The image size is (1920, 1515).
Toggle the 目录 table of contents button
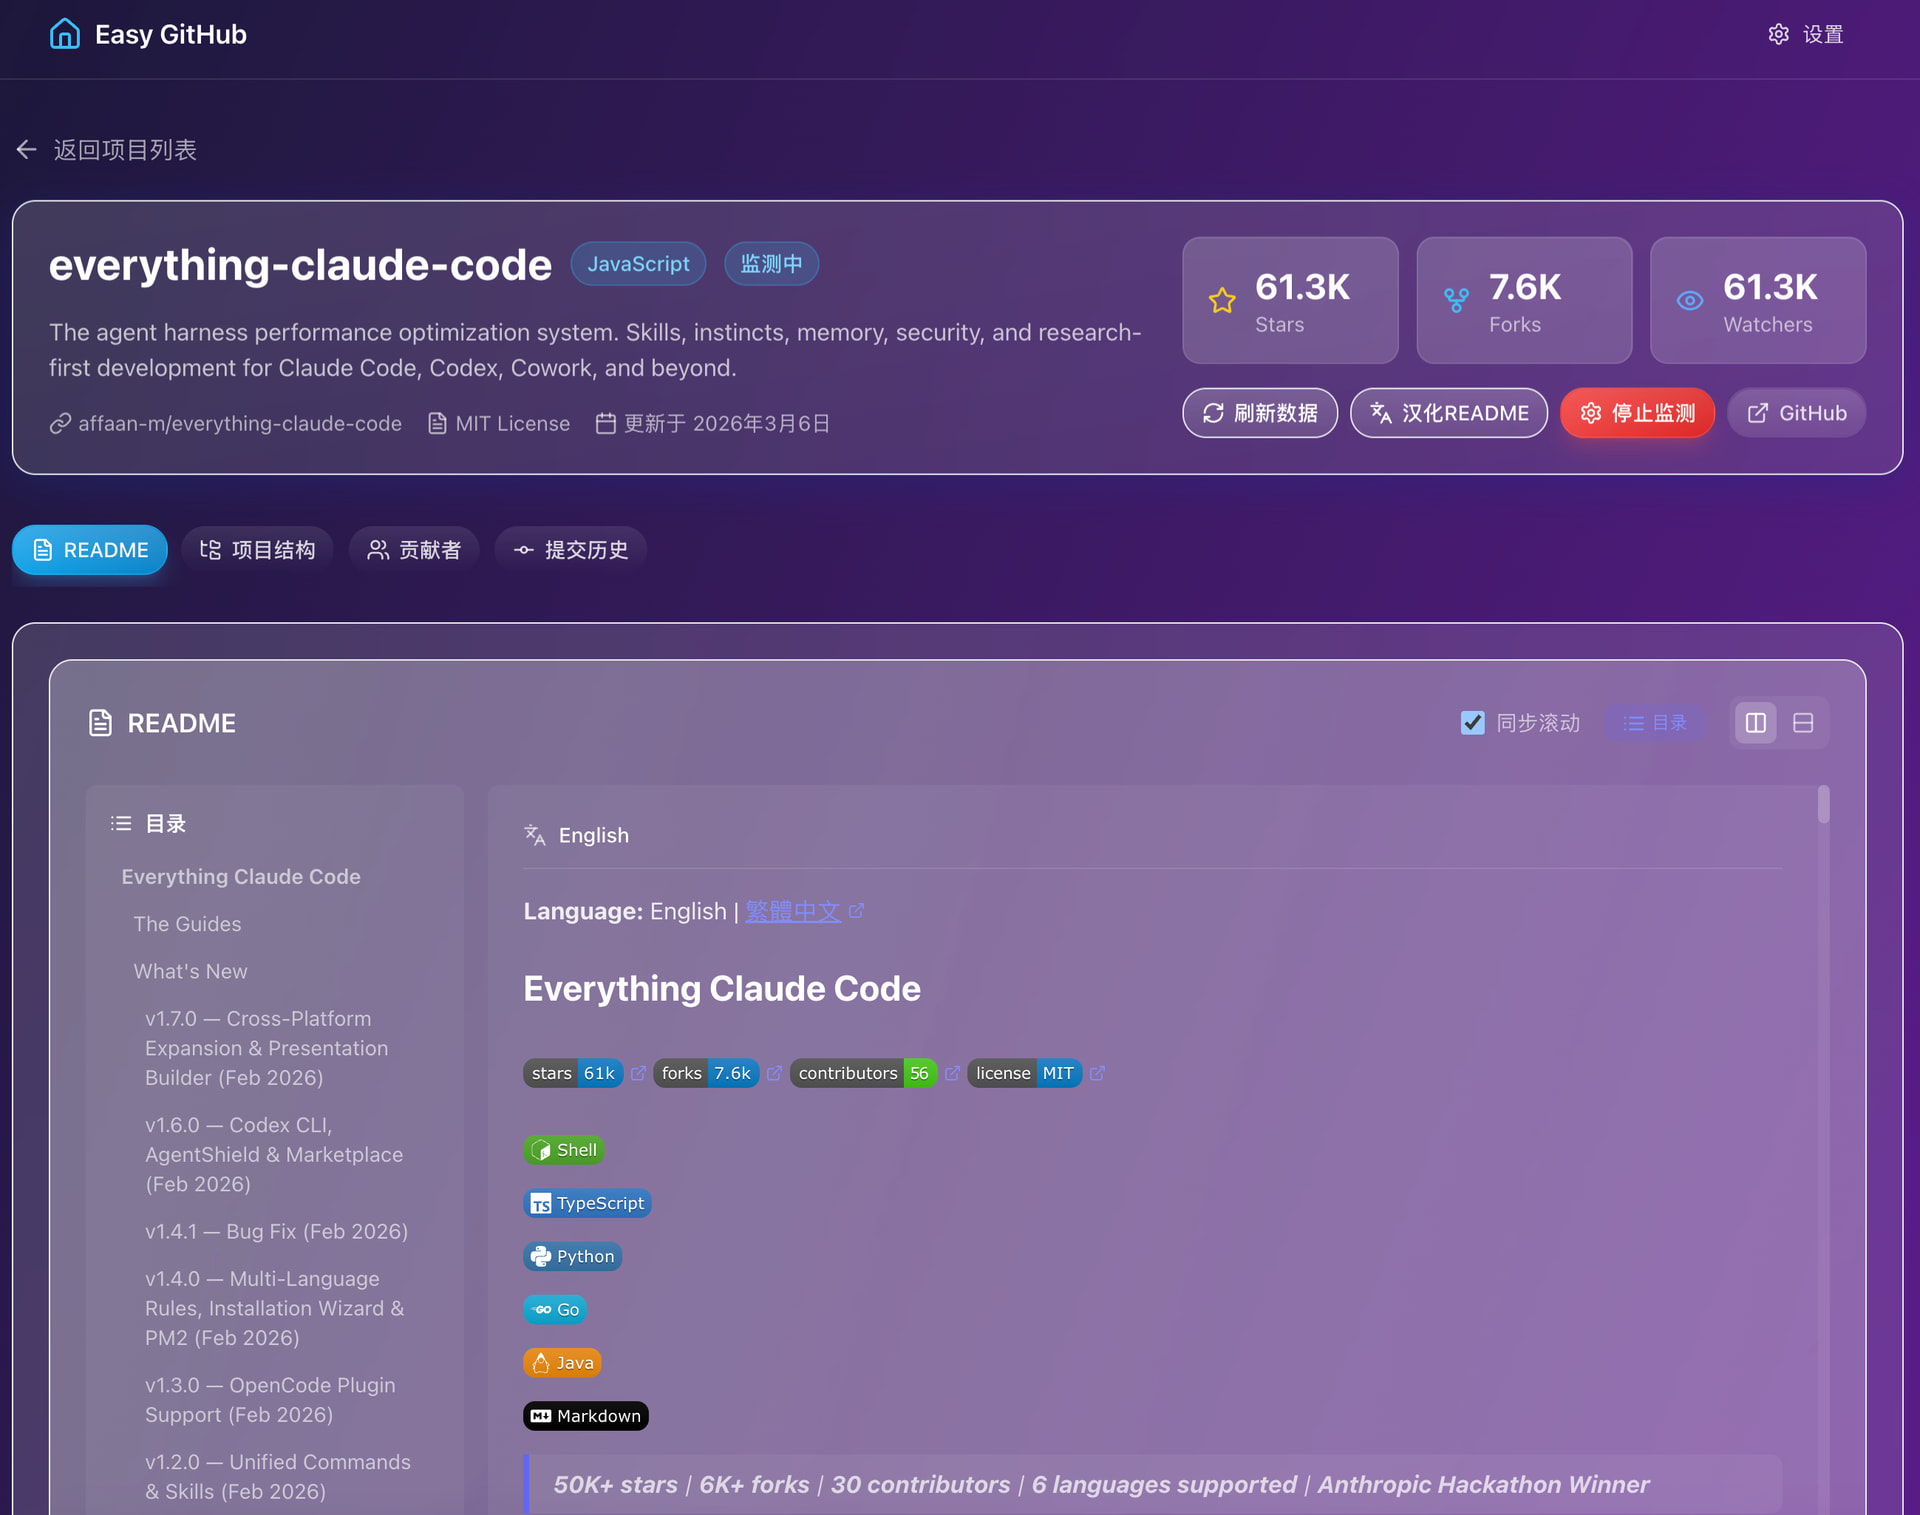[1654, 723]
